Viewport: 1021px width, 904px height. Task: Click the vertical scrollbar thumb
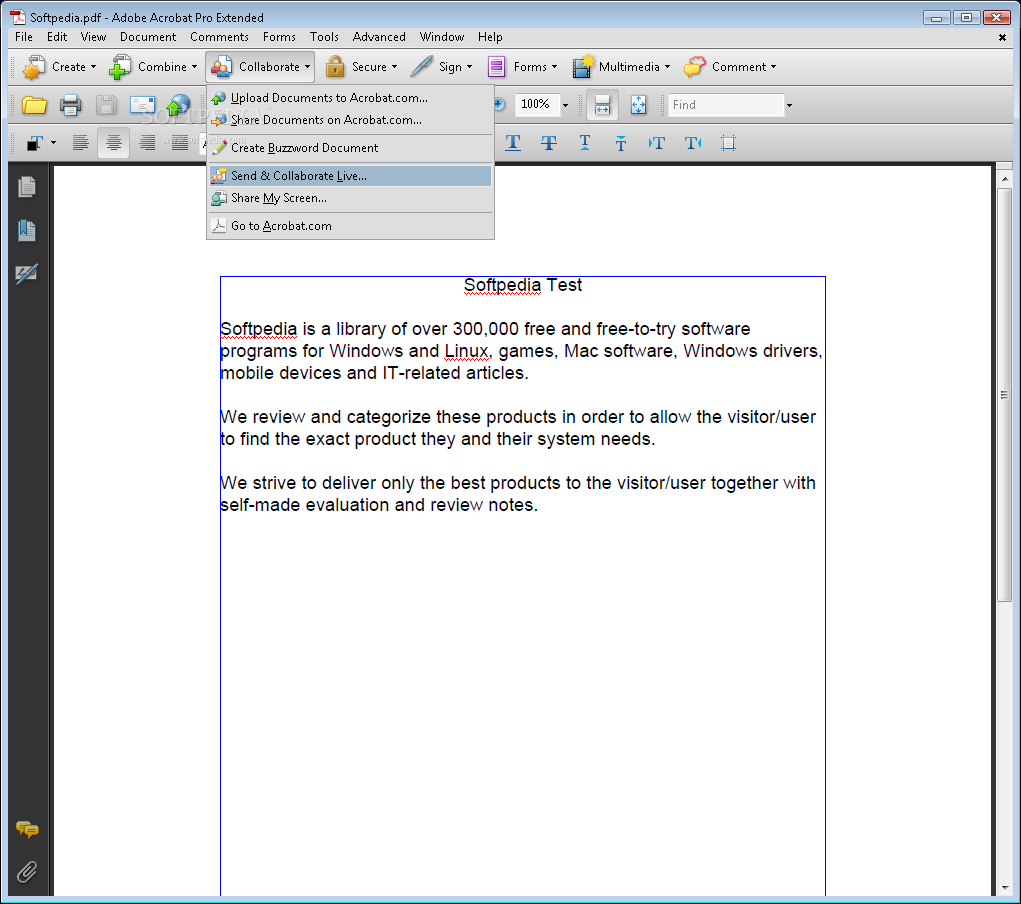coord(1005,395)
